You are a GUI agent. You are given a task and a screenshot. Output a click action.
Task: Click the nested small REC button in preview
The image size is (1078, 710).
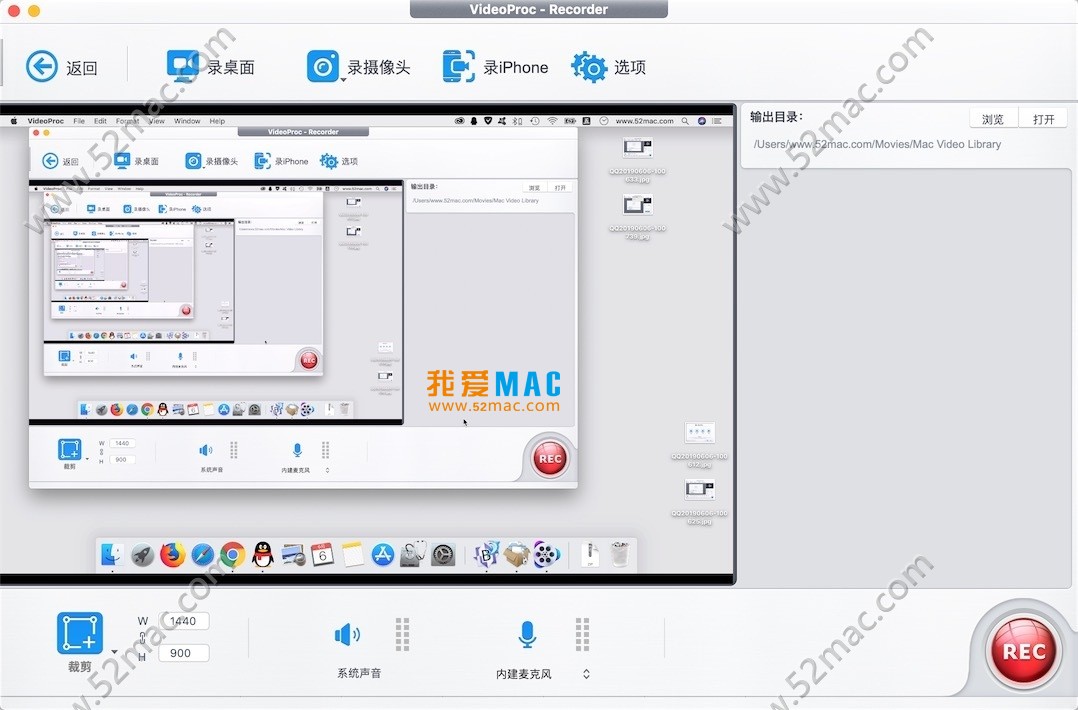[549, 458]
